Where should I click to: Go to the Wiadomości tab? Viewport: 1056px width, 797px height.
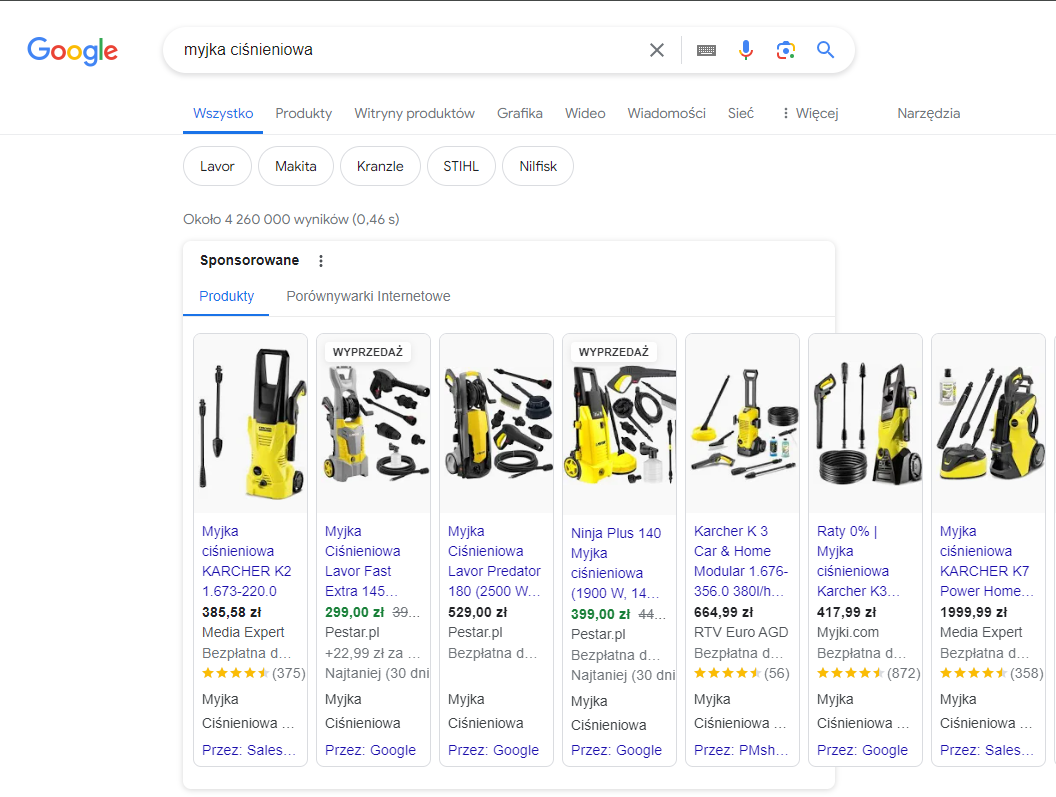pyautogui.click(x=667, y=113)
